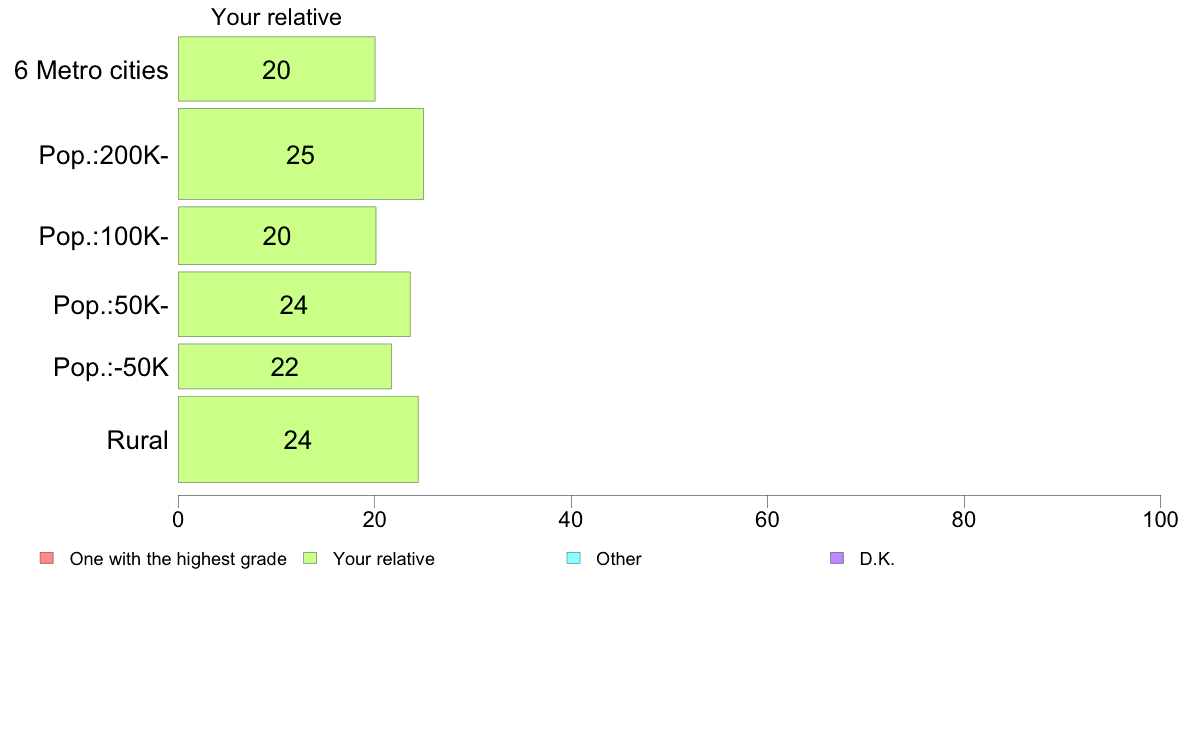Click the cyan 'Other' legend swatch
This screenshot has width=1188, height=736.
(x=574, y=559)
